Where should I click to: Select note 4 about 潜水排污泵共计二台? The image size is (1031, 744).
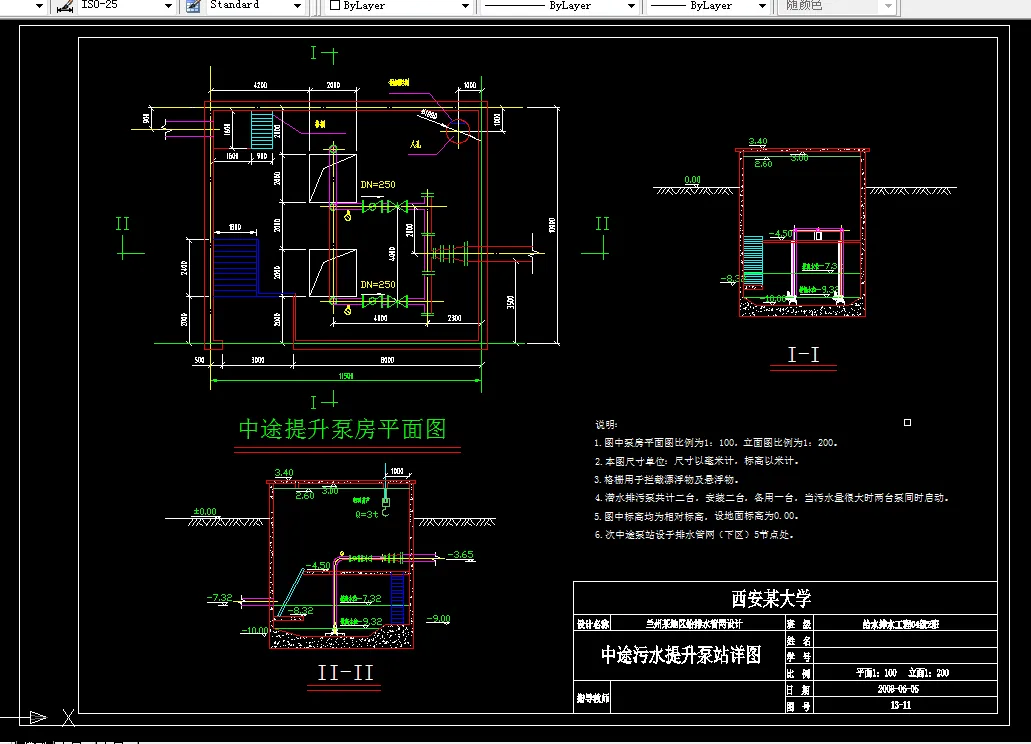[772, 498]
